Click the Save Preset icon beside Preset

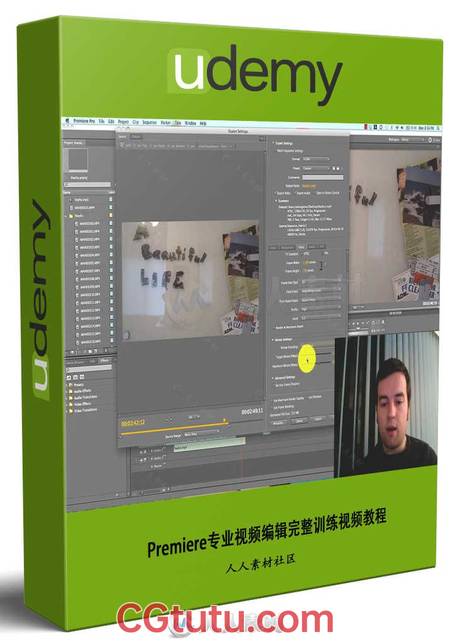tap(334, 168)
